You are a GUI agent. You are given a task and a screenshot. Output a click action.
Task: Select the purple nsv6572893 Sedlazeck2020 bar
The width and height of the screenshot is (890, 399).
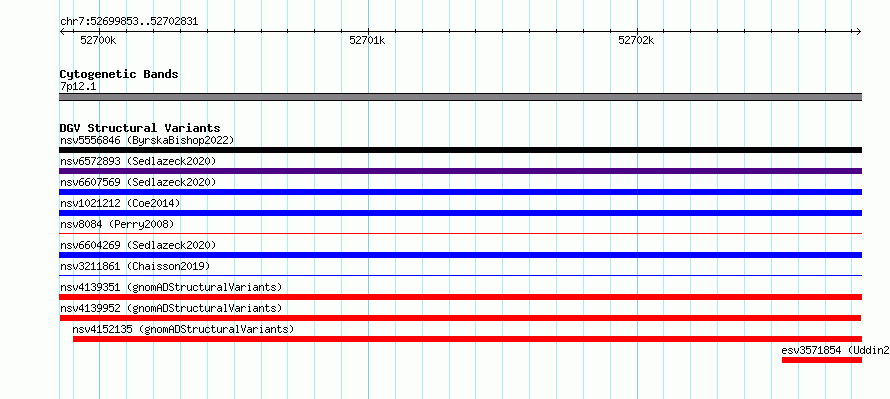(x=460, y=171)
